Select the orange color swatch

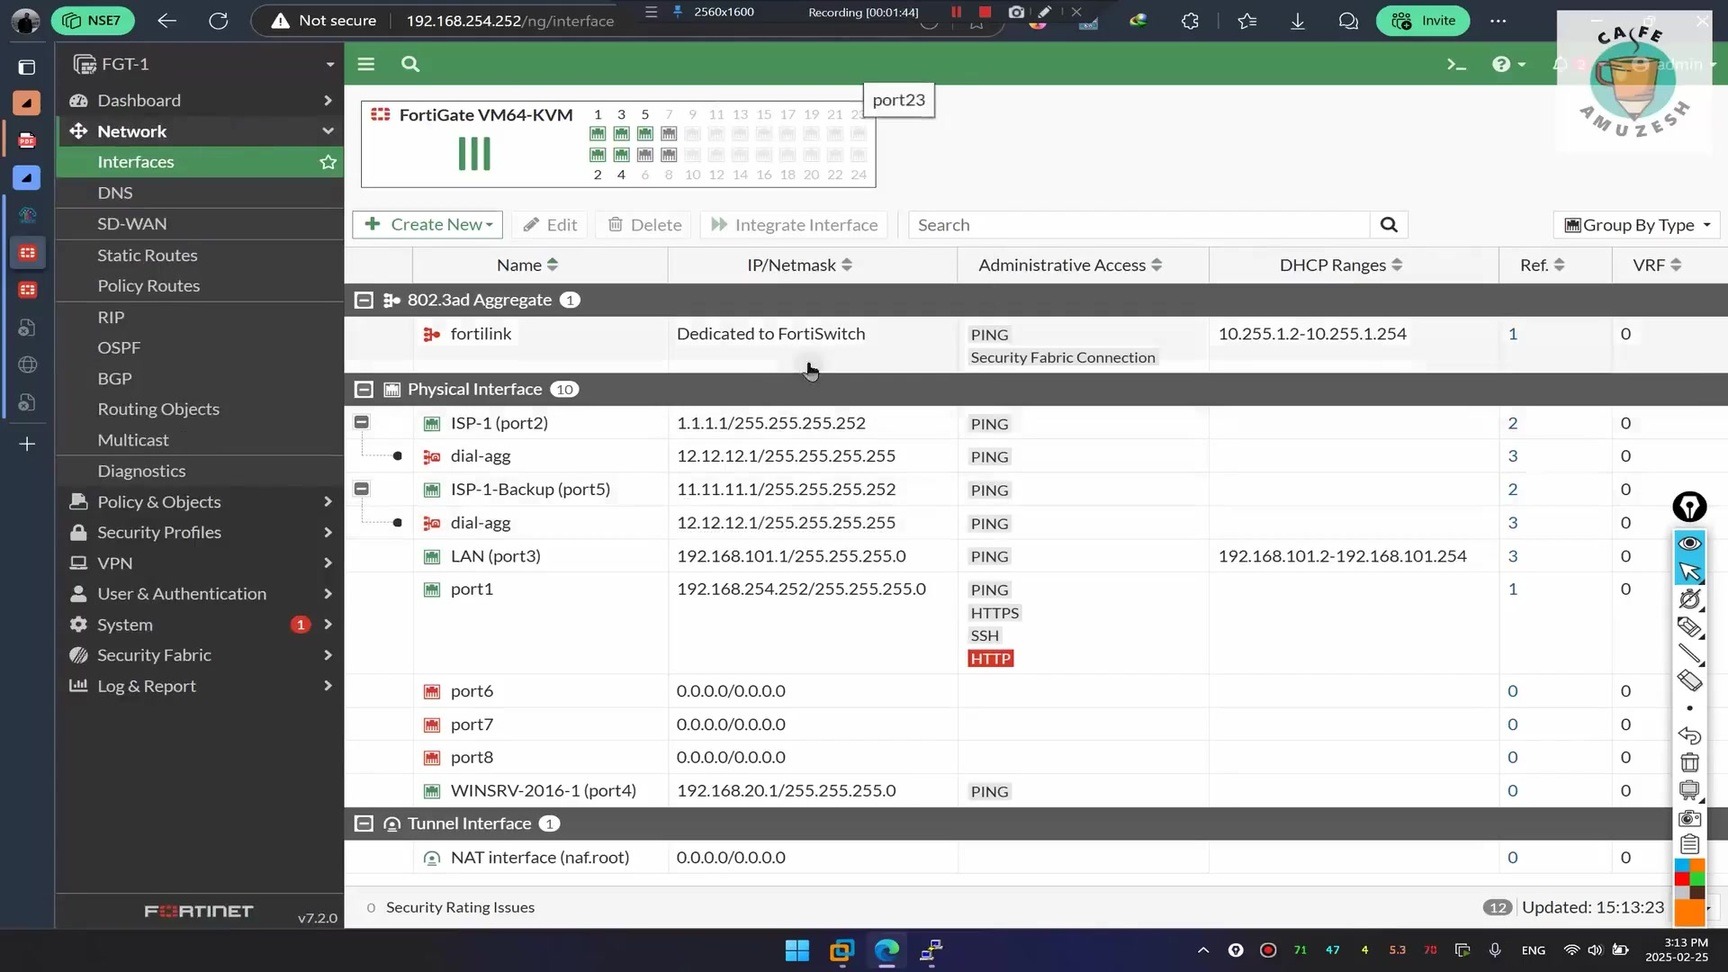[1689, 913]
